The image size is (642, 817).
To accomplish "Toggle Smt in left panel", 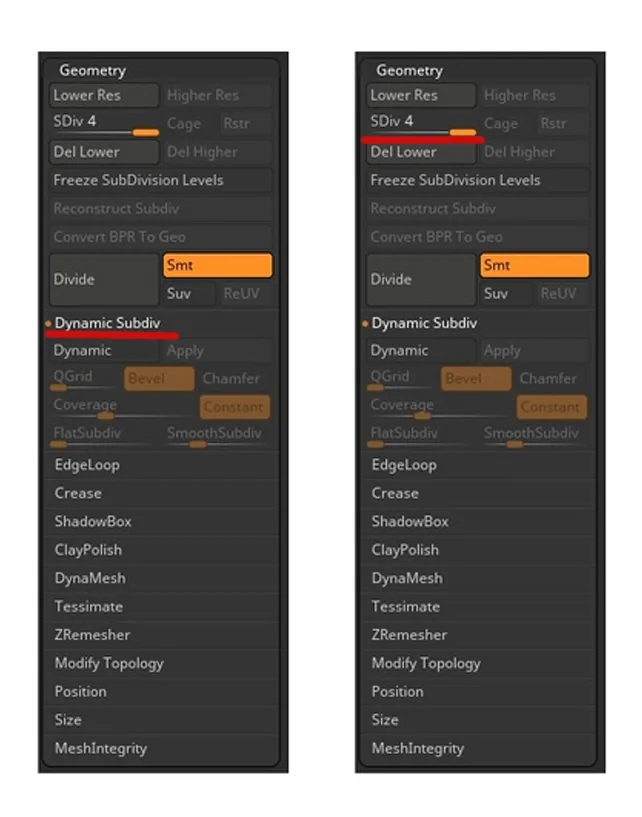I will point(217,265).
